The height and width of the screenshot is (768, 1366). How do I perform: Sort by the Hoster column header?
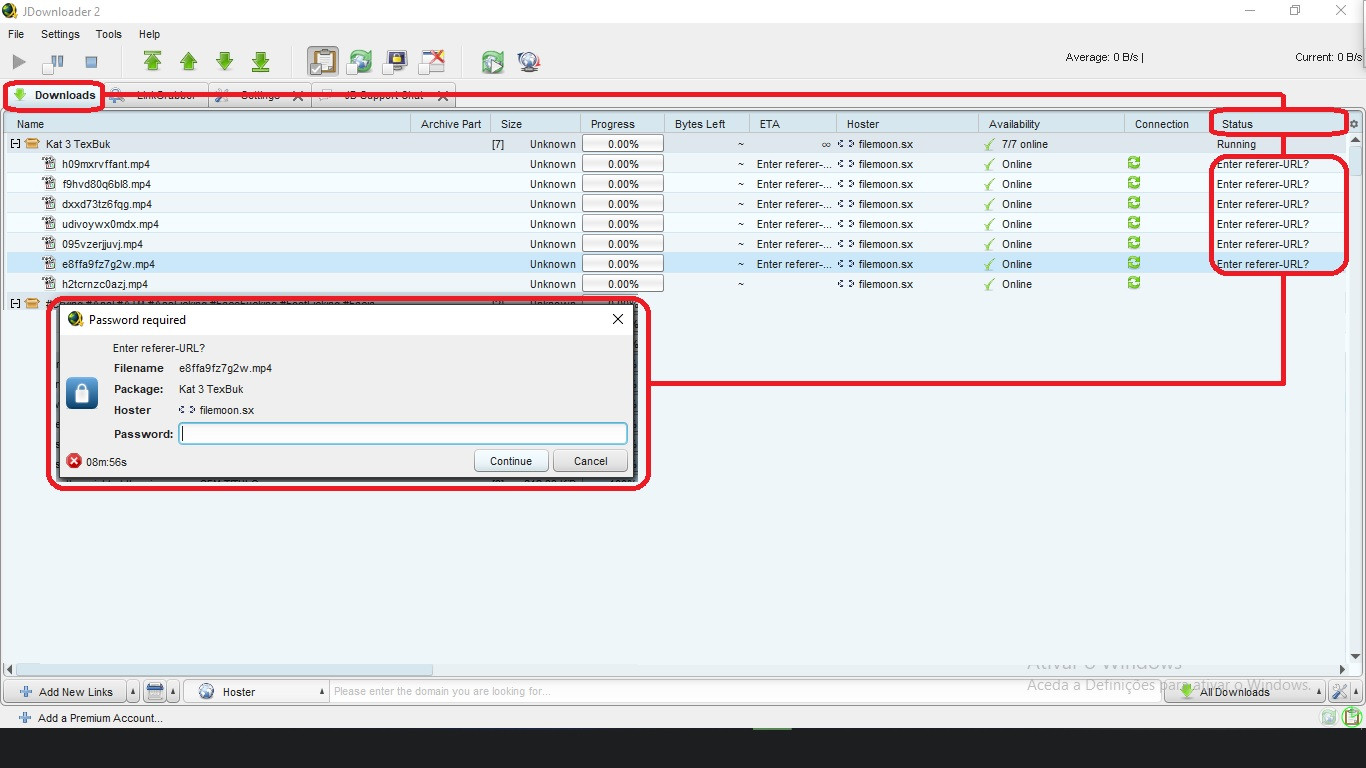click(x=908, y=124)
